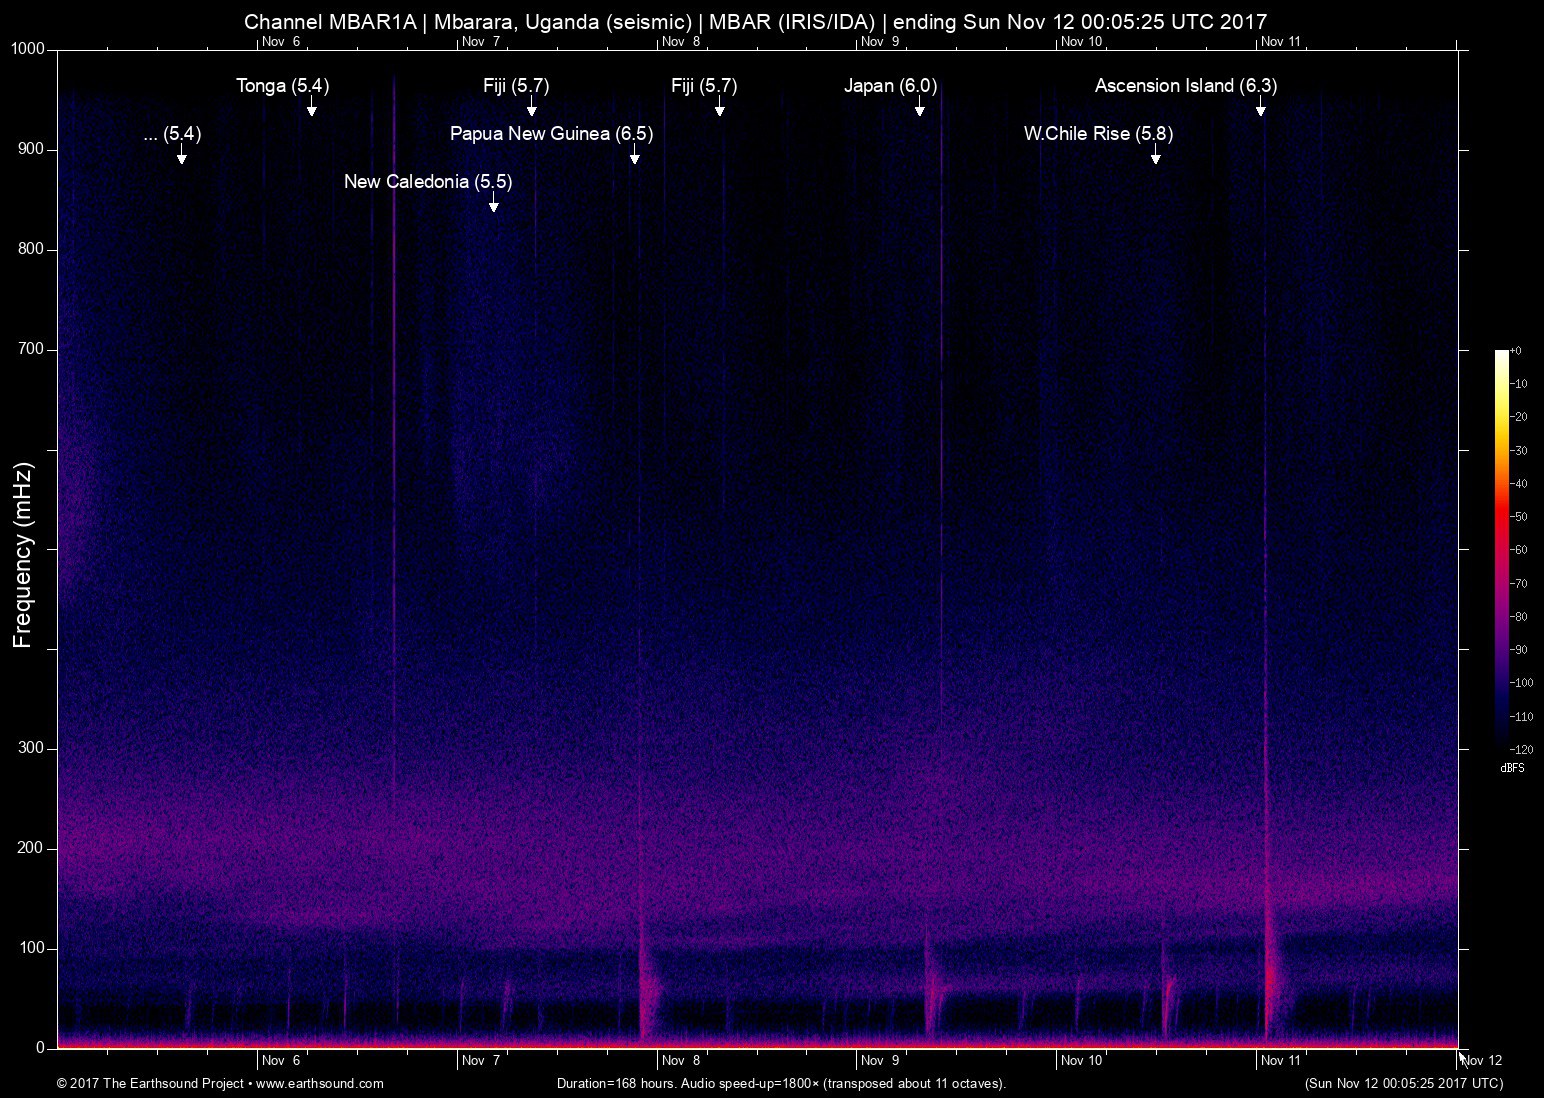Select the Ascension Island (6.3) event marker

1185,87
